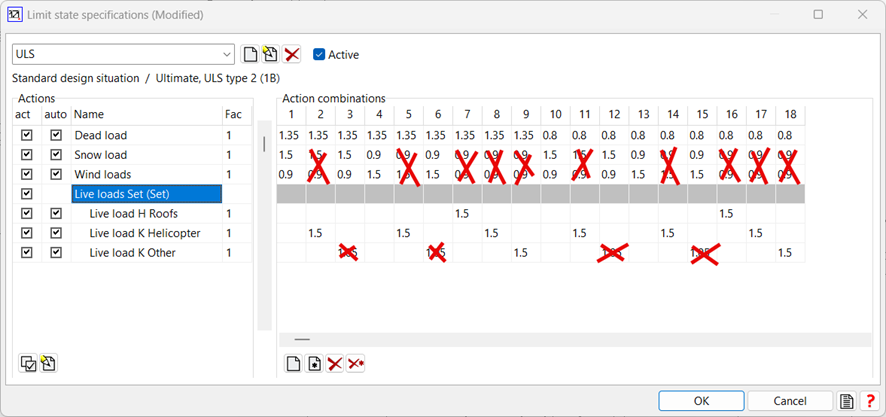Delete all combinations with red X star icon
The height and width of the screenshot is (417, 886).
(x=355, y=364)
